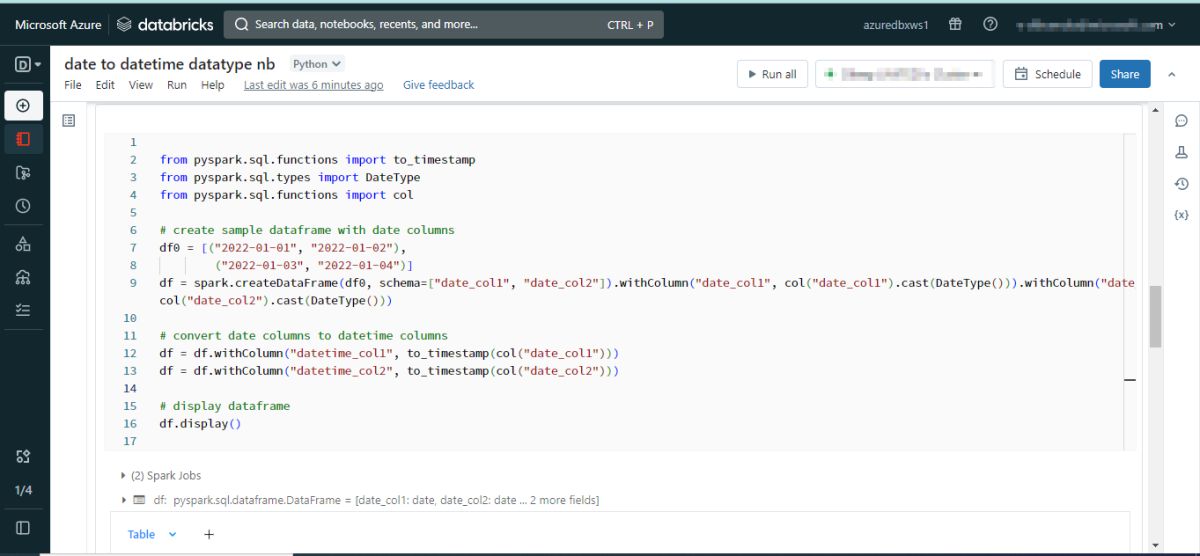Screen dimensions: 1200x556
Task: Click the datetime_col2 withColumn code line
Action: point(389,371)
